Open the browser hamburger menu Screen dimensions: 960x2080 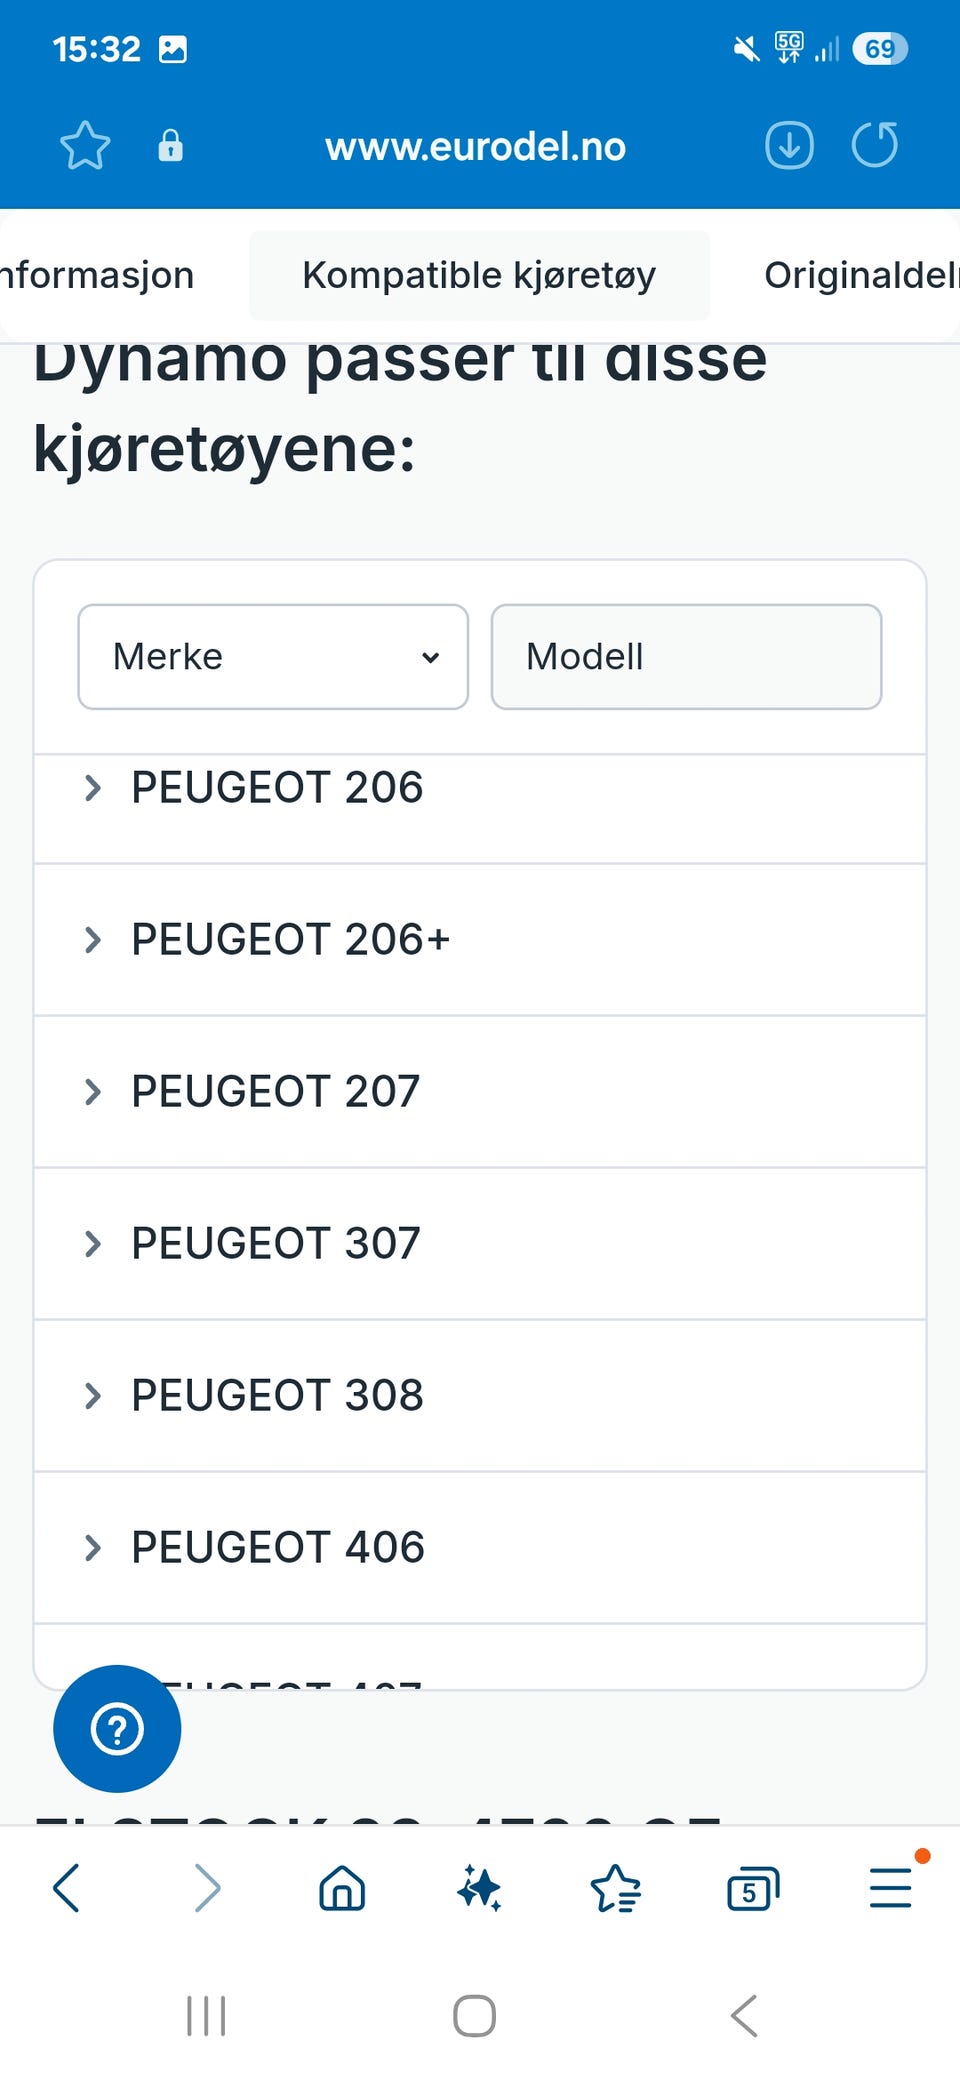tap(890, 1889)
